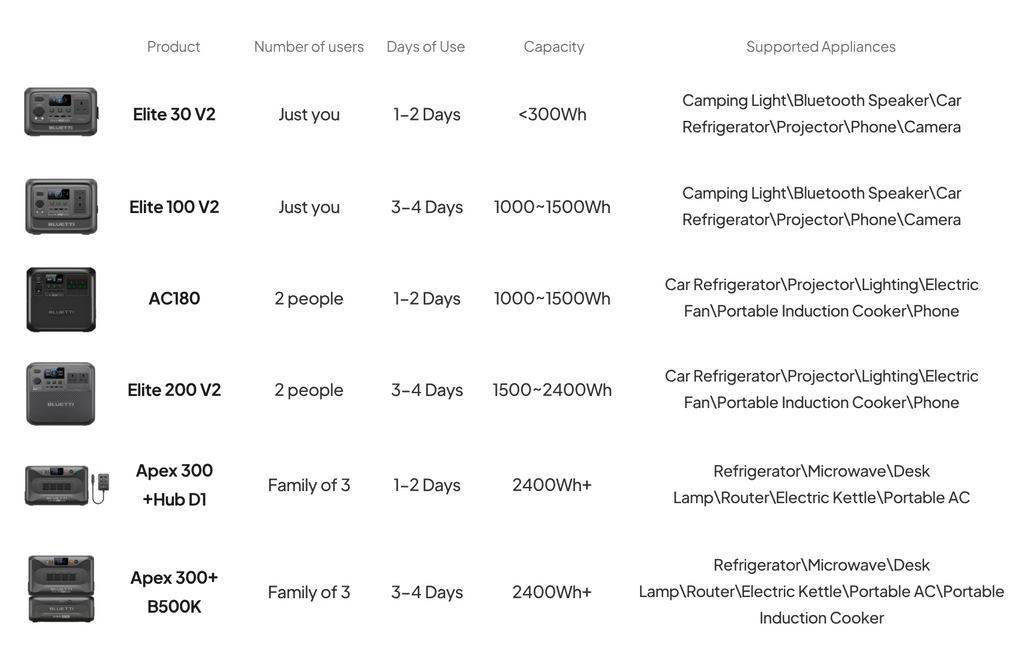Click the Apex 300 +Hub D1 name

click(x=174, y=484)
